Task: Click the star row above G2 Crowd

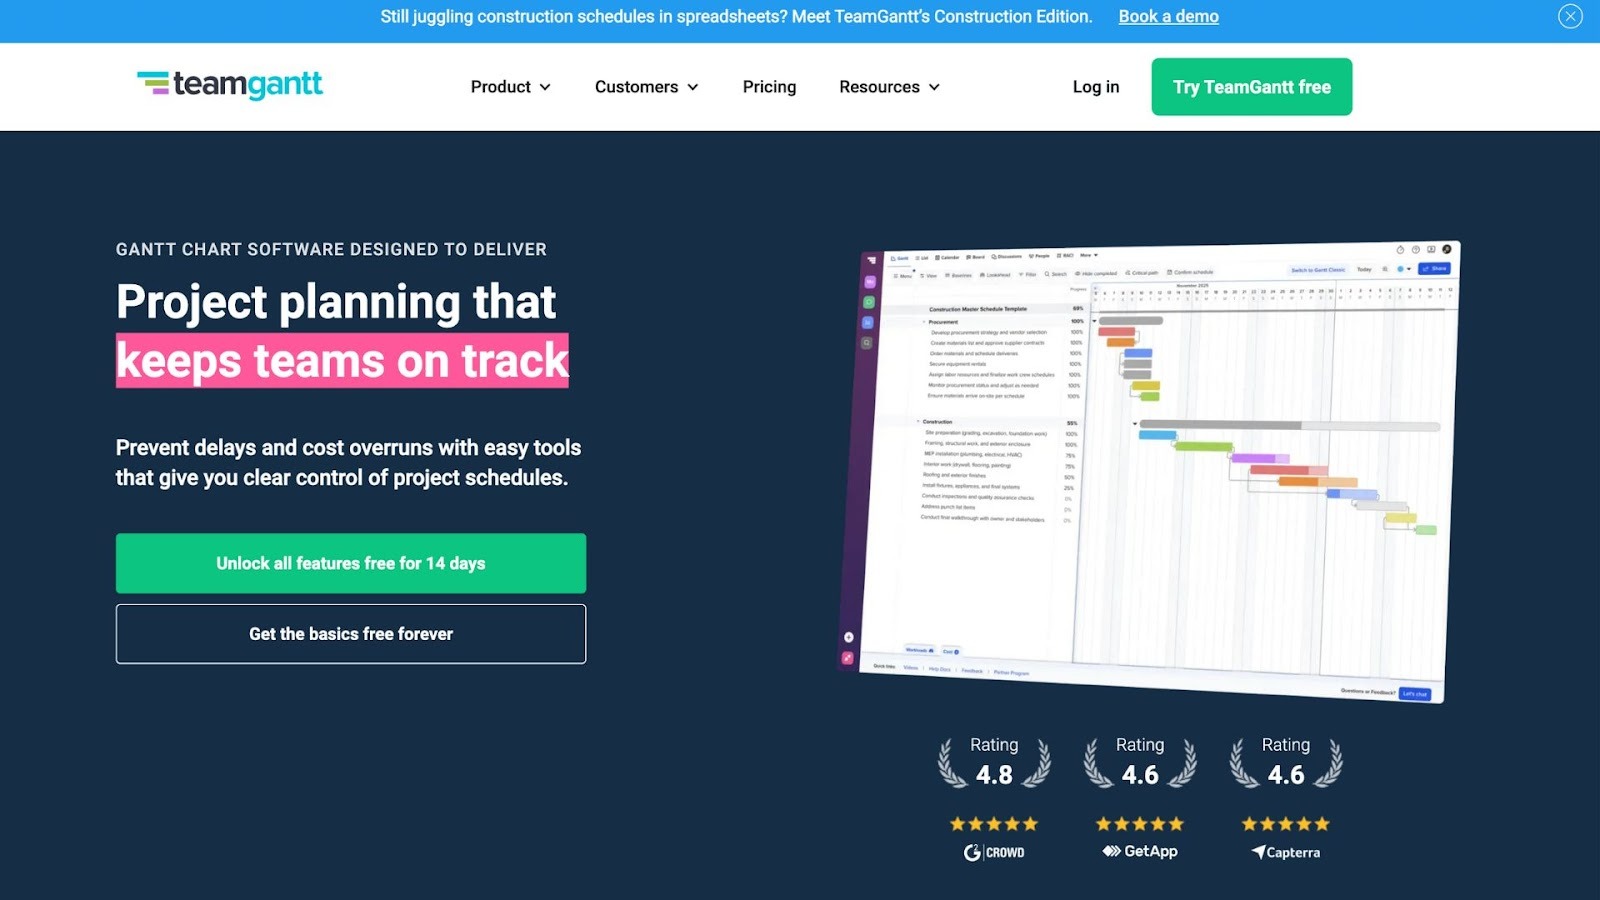Action: [994, 824]
